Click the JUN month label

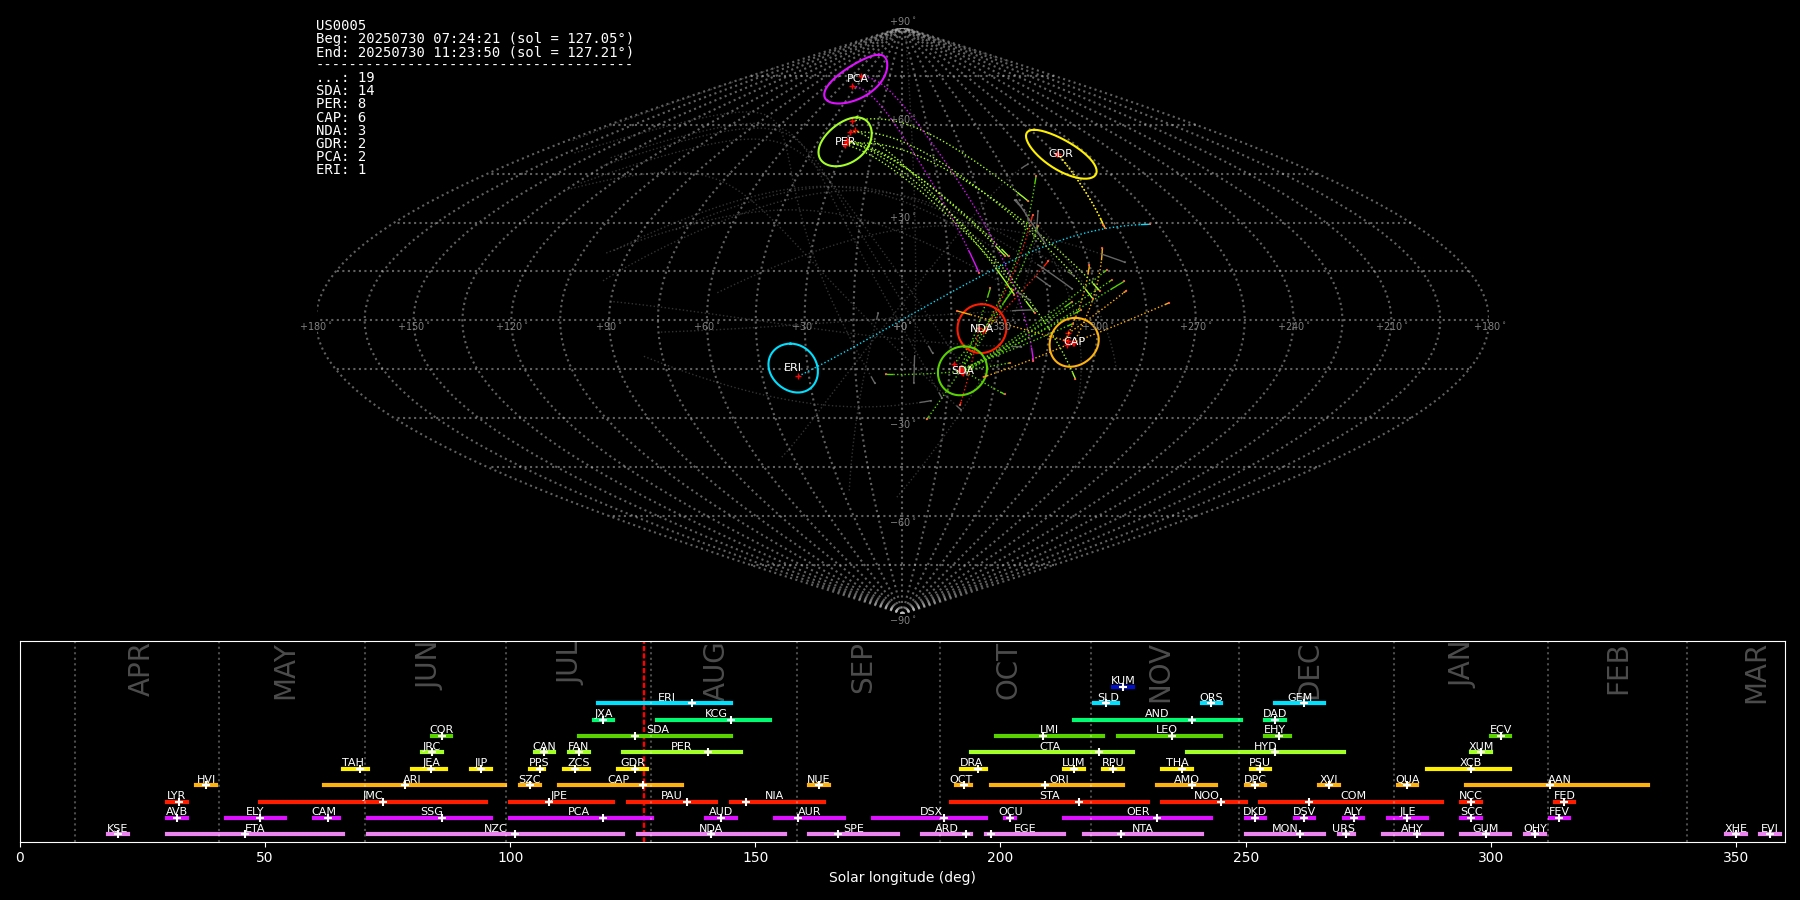coord(427,666)
